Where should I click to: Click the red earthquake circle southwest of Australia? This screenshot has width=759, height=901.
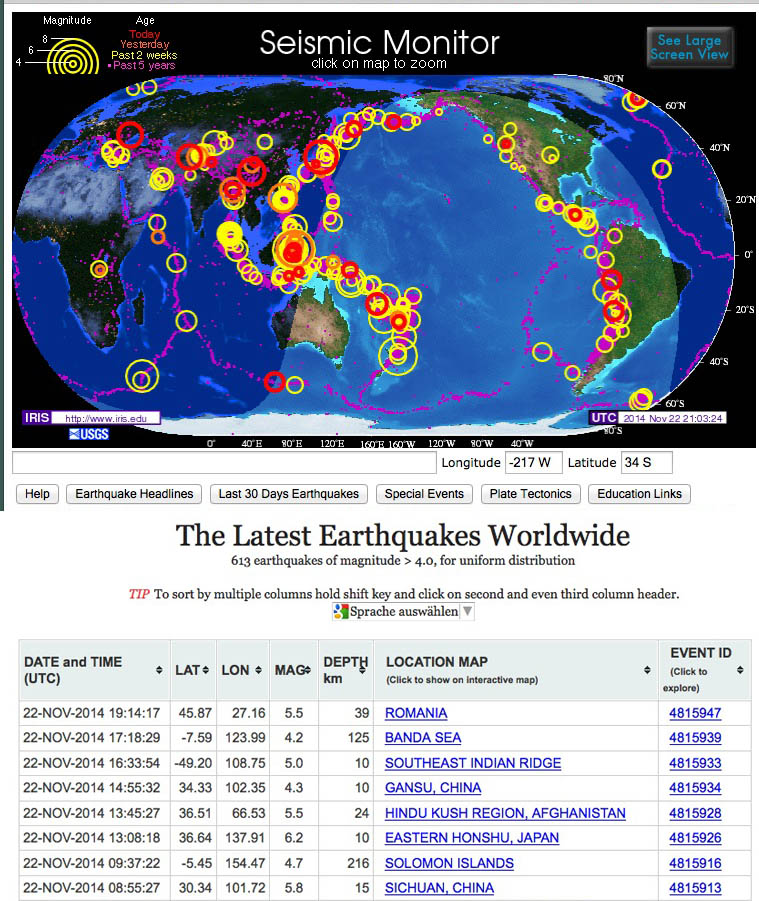(275, 382)
